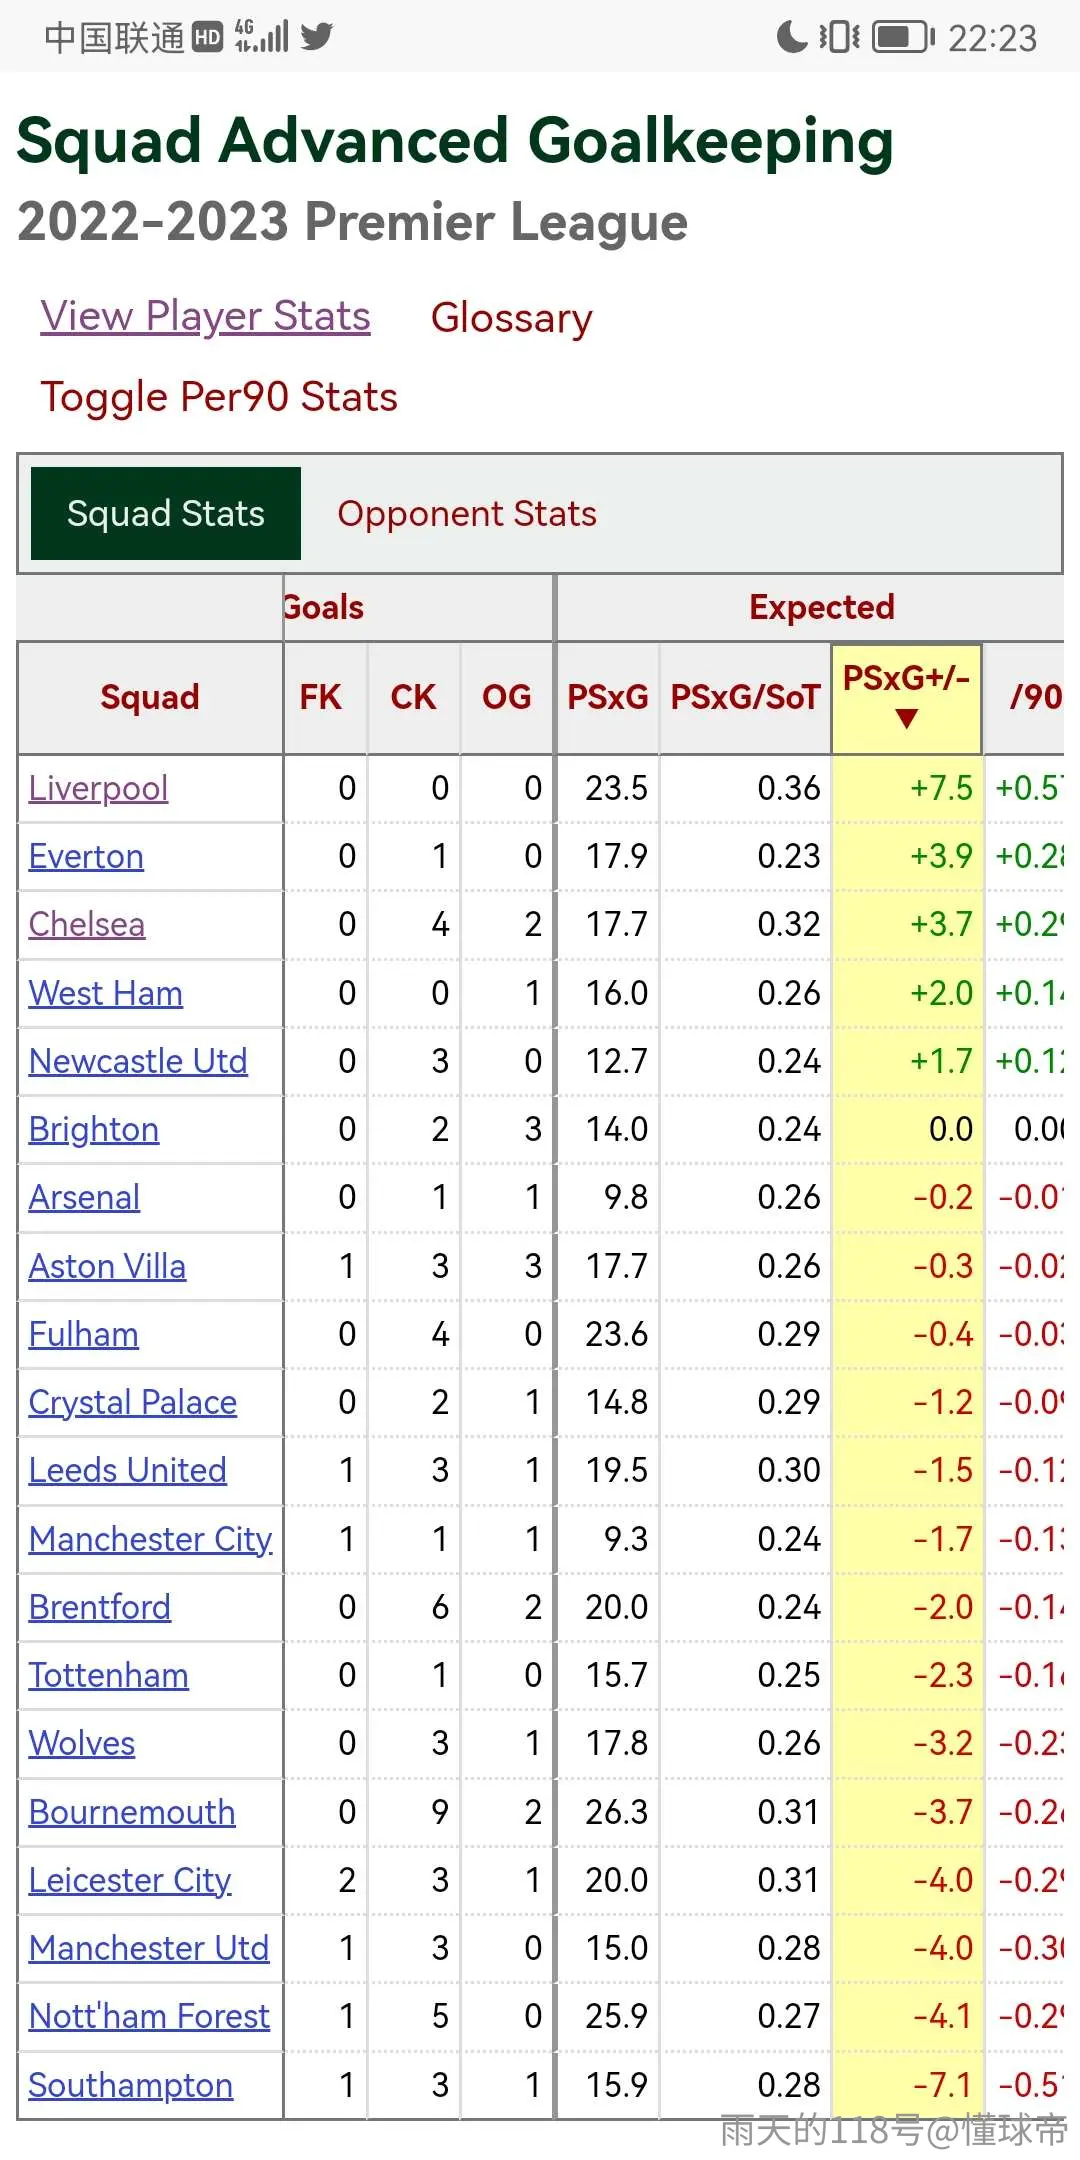Select the Squad Stats tab
1080x2160 pixels.
tap(166, 513)
